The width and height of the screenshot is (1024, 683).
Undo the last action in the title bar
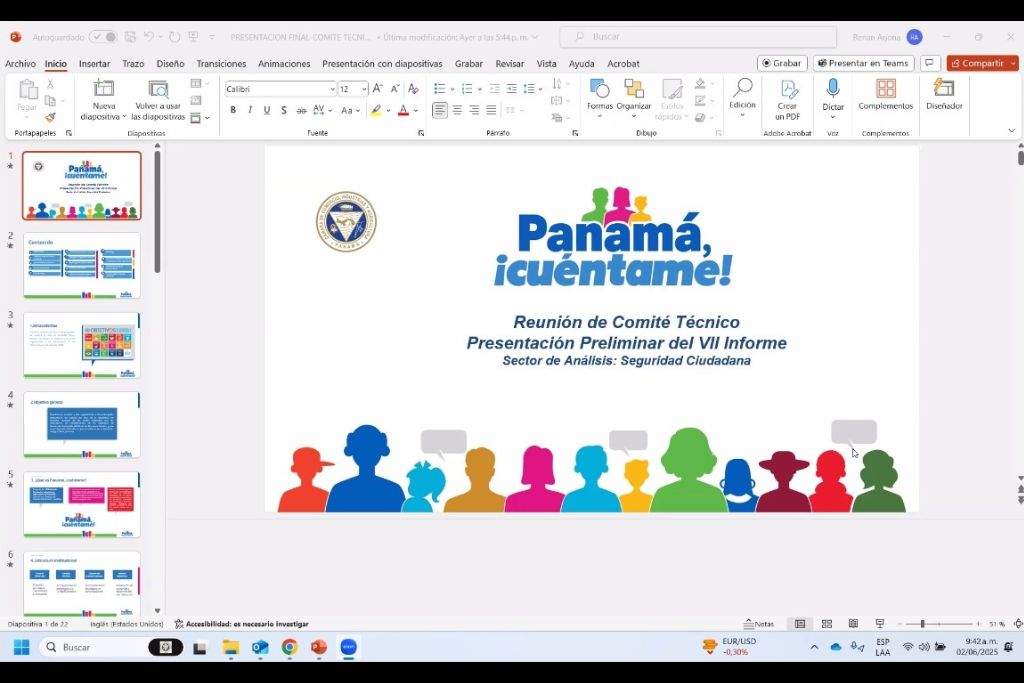(x=149, y=37)
